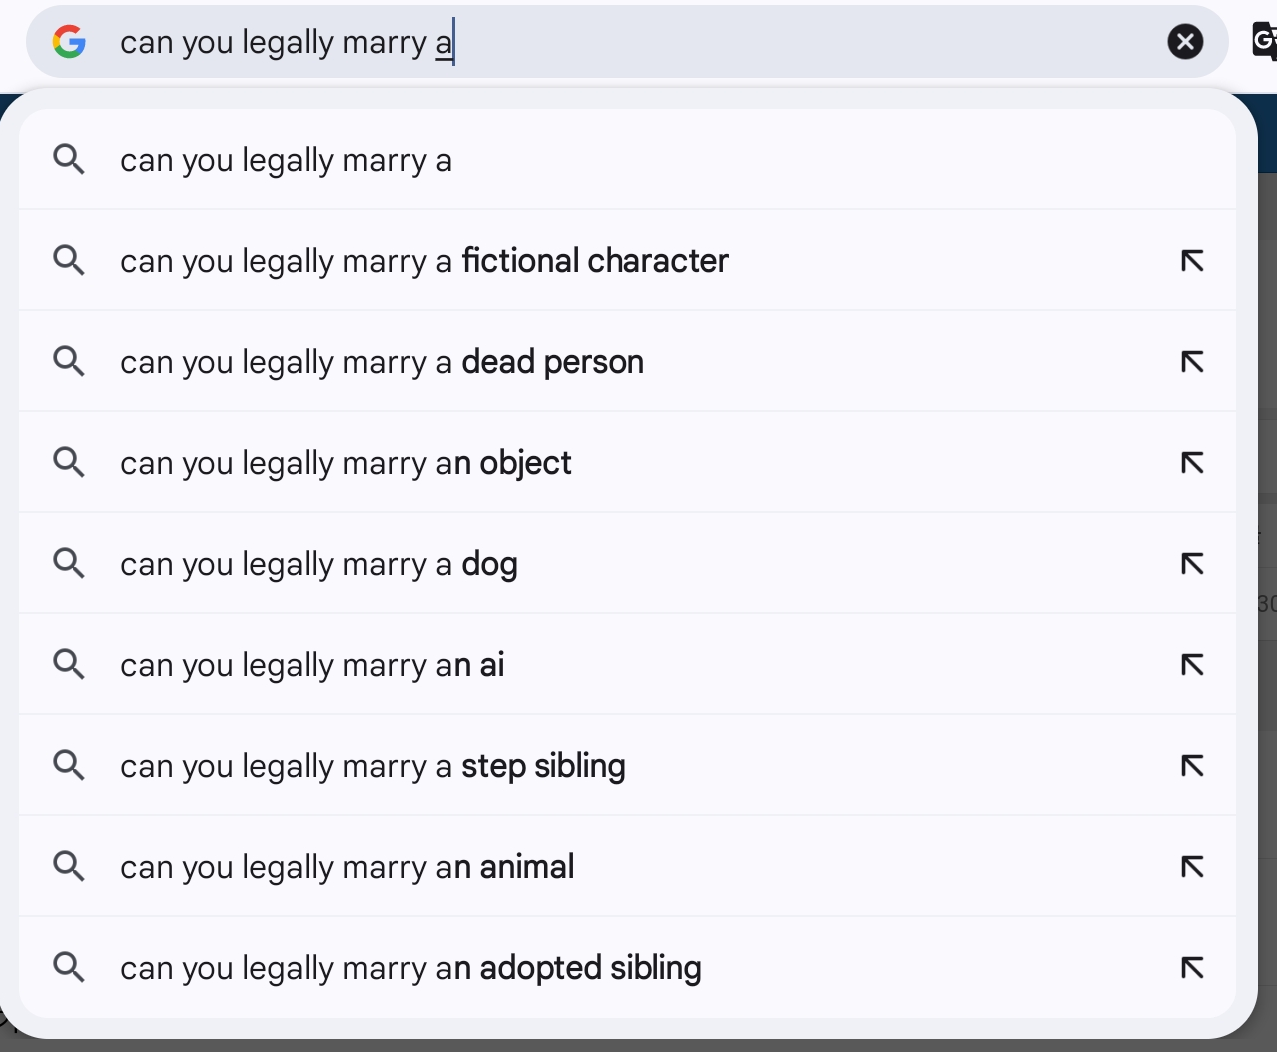This screenshot has height=1052, width=1277.
Task: Fill query arrow for dead person suggestion
Action: [1192, 362]
